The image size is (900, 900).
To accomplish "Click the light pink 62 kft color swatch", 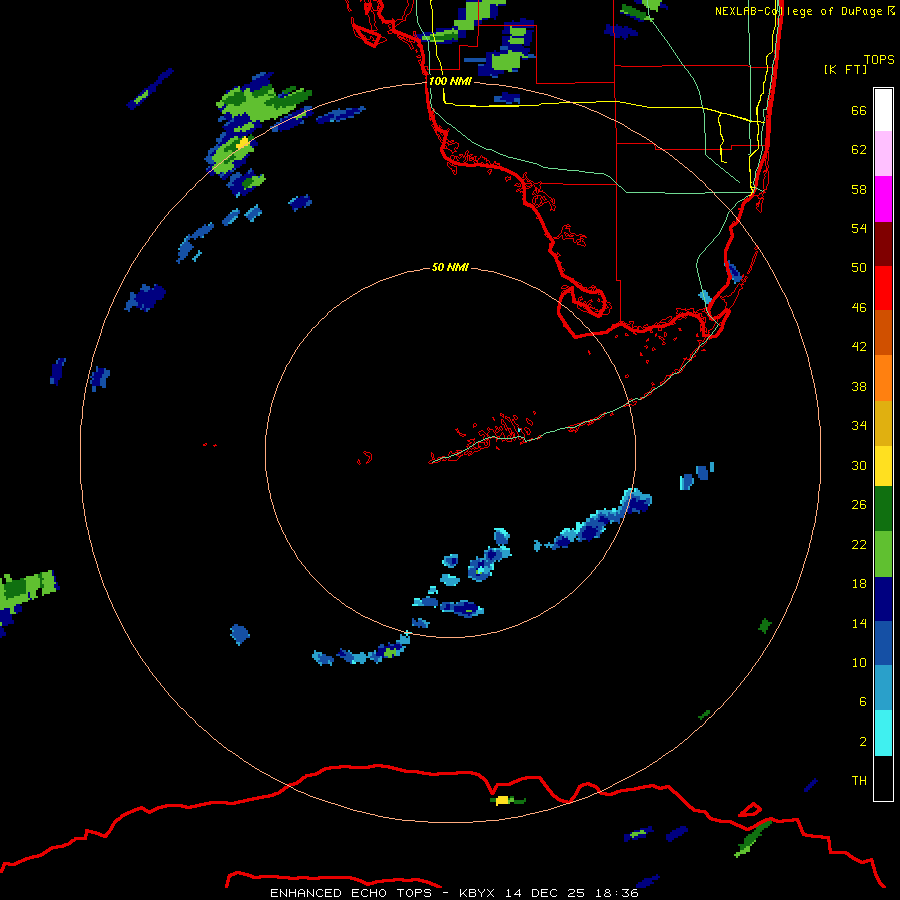I will pyautogui.click(x=883, y=154).
